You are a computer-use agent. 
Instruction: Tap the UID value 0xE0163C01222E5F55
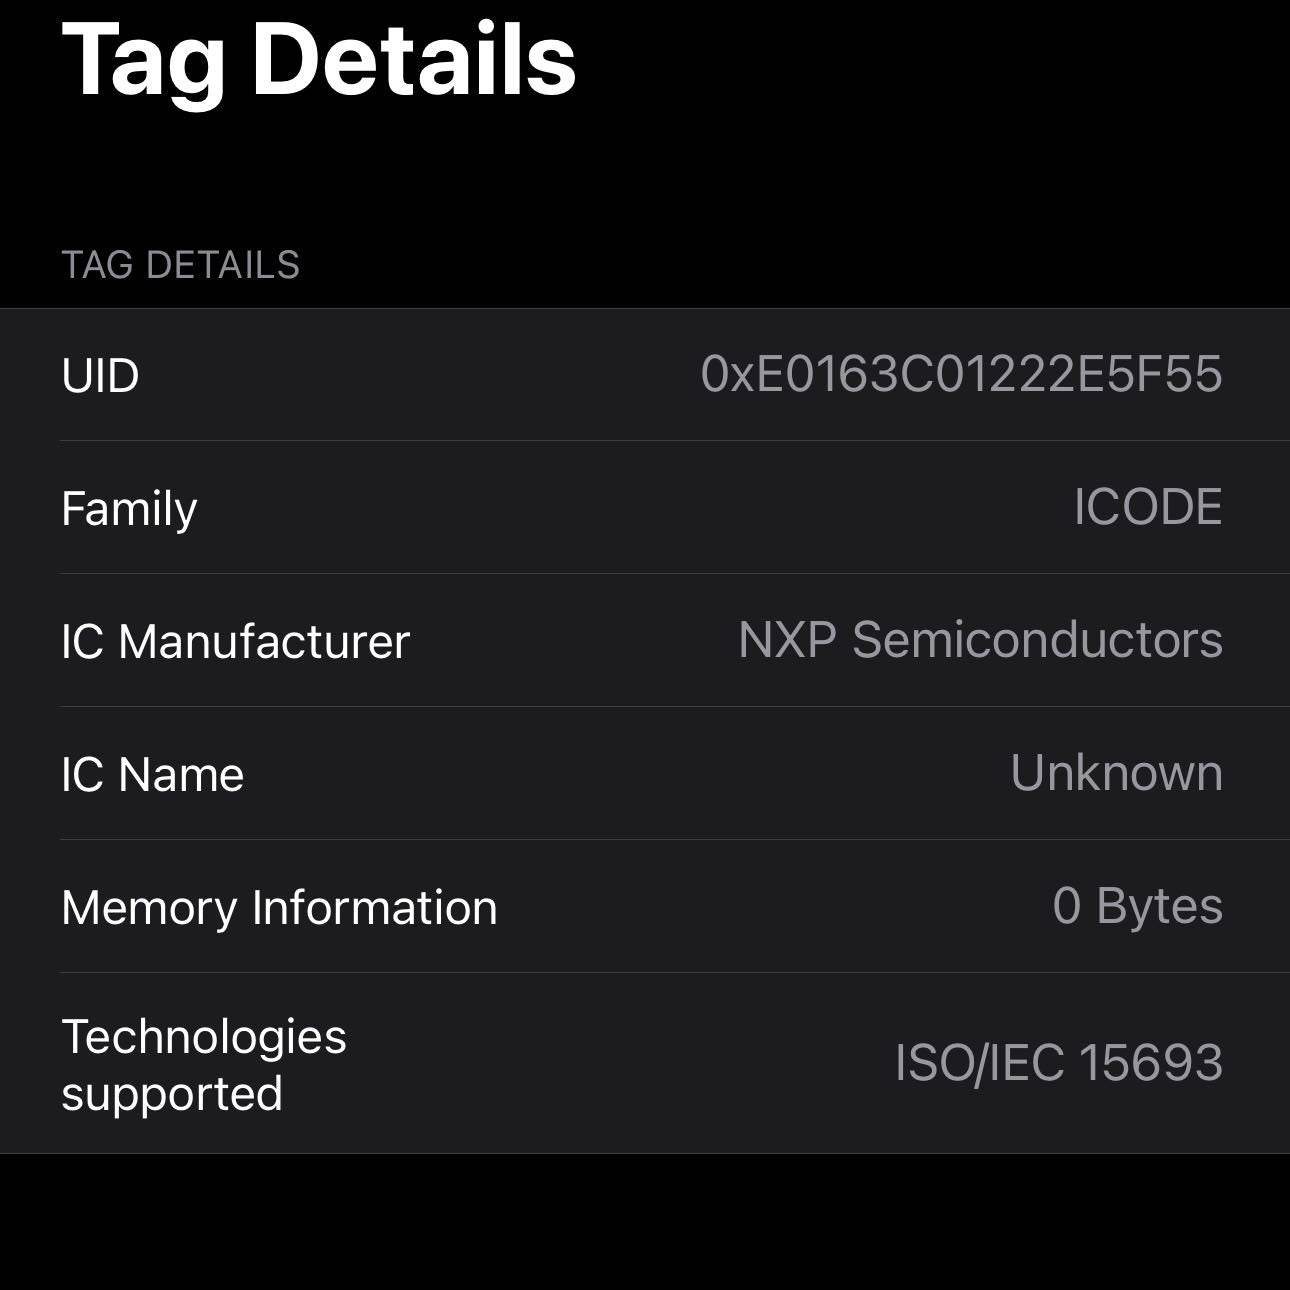pyautogui.click(x=961, y=375)
